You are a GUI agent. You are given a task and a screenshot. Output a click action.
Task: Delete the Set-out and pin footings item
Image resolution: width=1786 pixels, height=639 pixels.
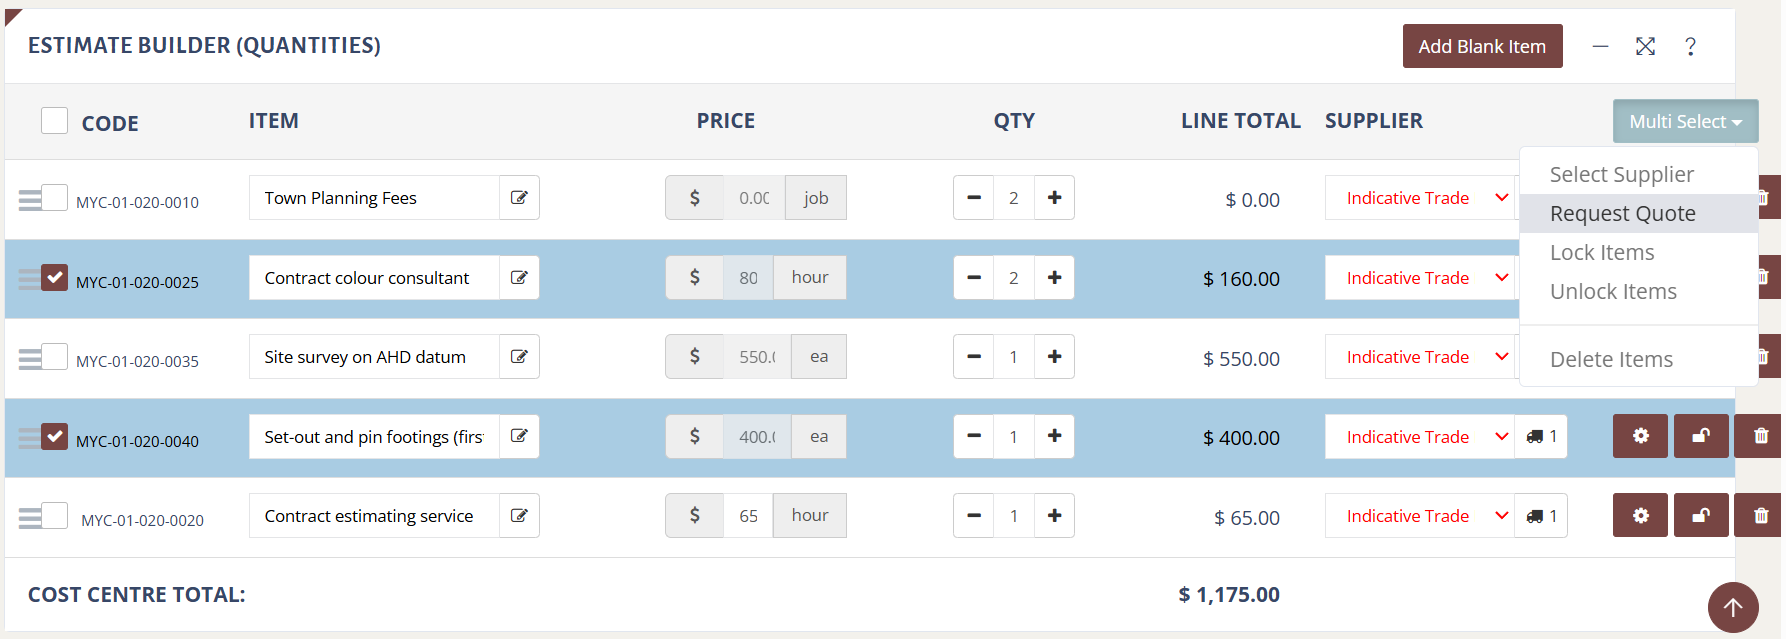pos(1760,436)
